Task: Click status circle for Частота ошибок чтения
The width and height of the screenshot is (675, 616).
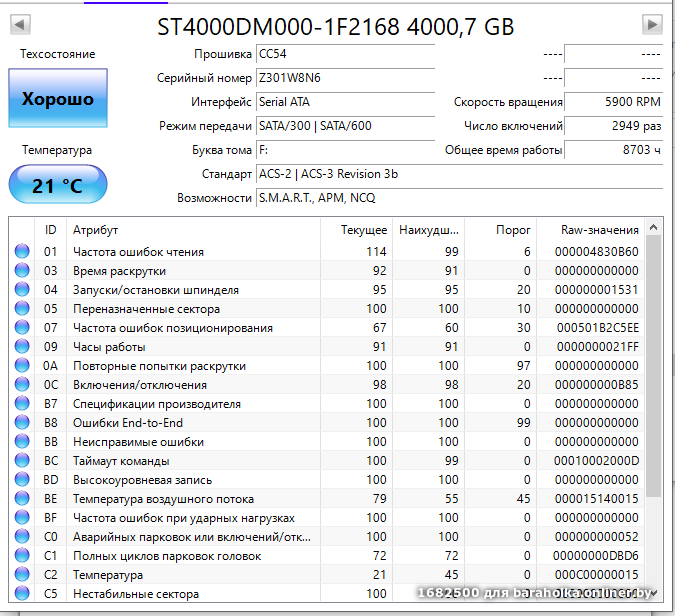Action: 22,251
